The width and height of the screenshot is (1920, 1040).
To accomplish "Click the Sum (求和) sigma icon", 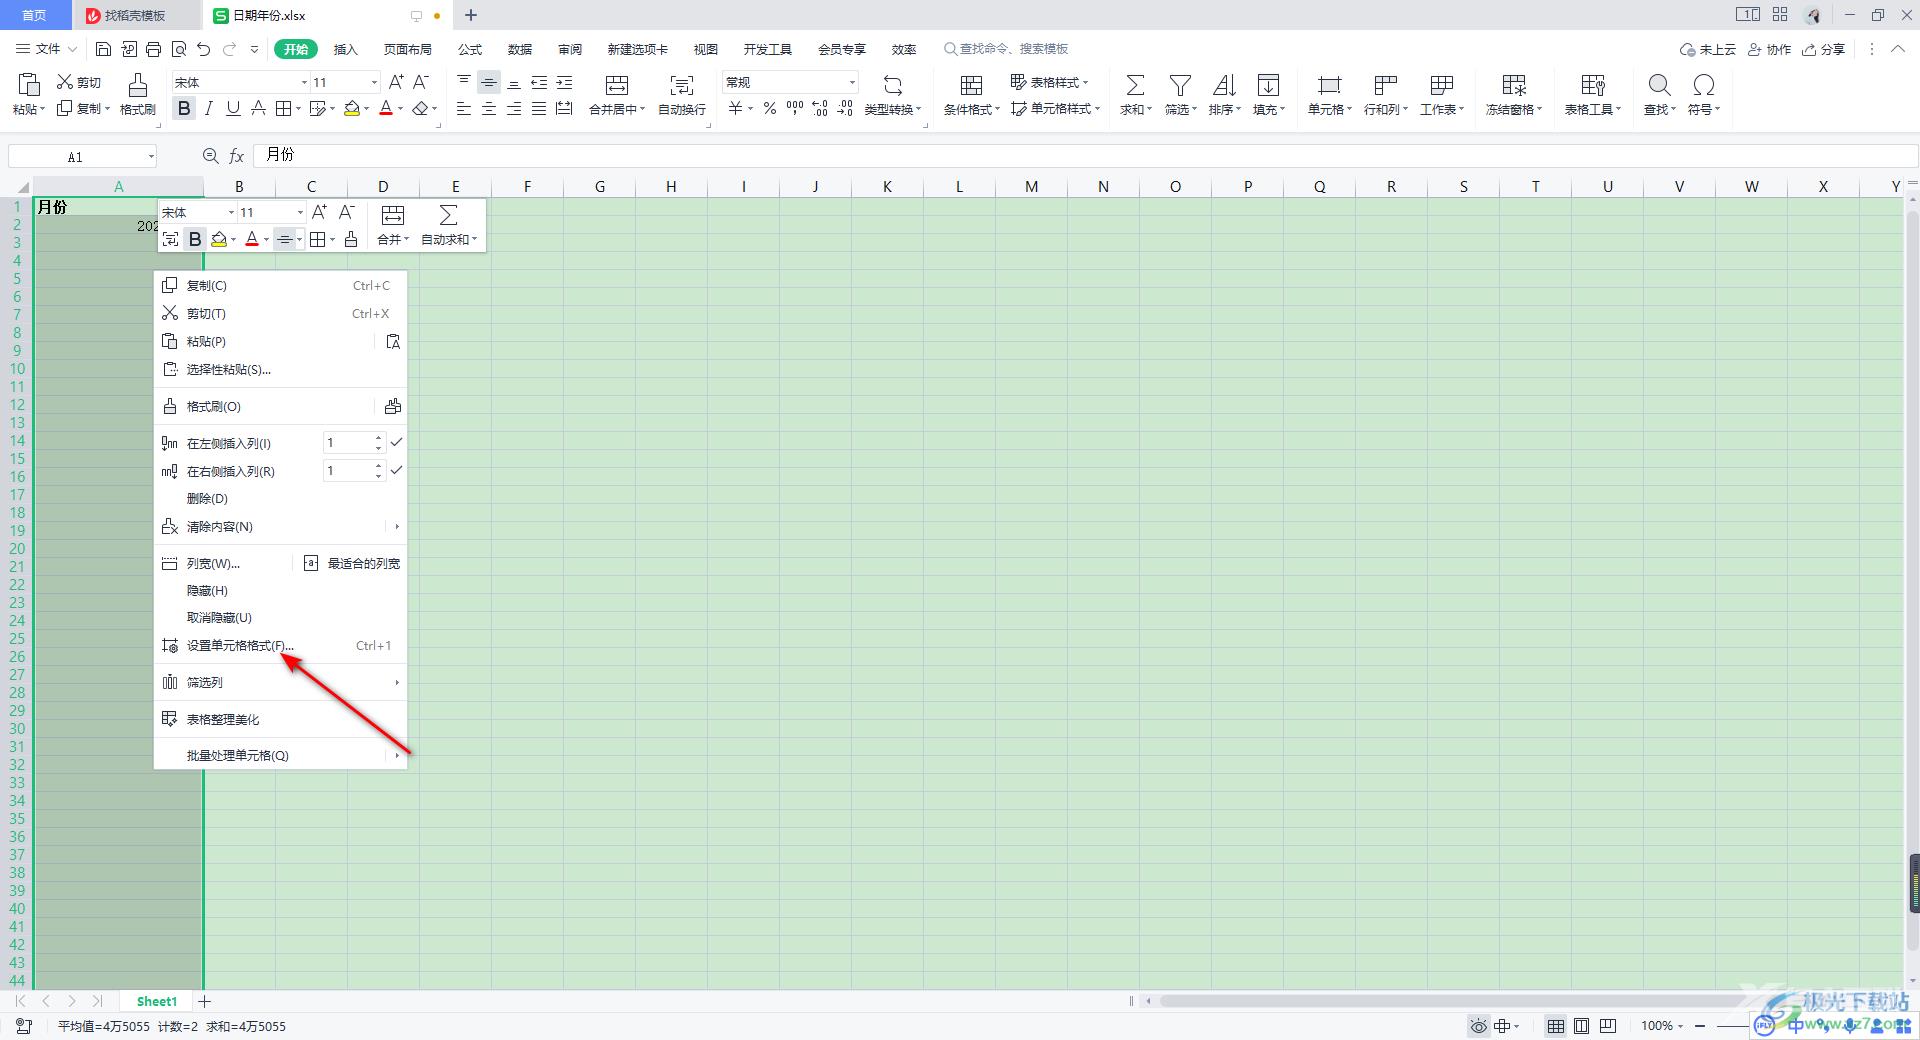I will click(1135, 85).
